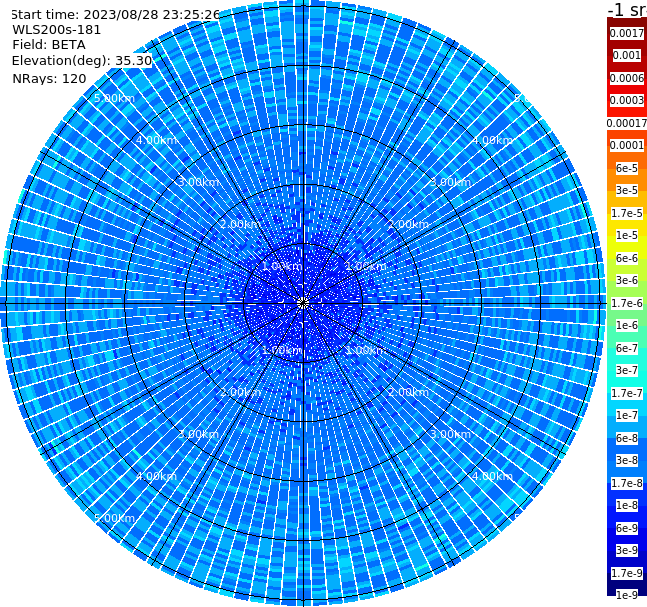Click the 3e-8 blue colorbar label

[626, 460]
